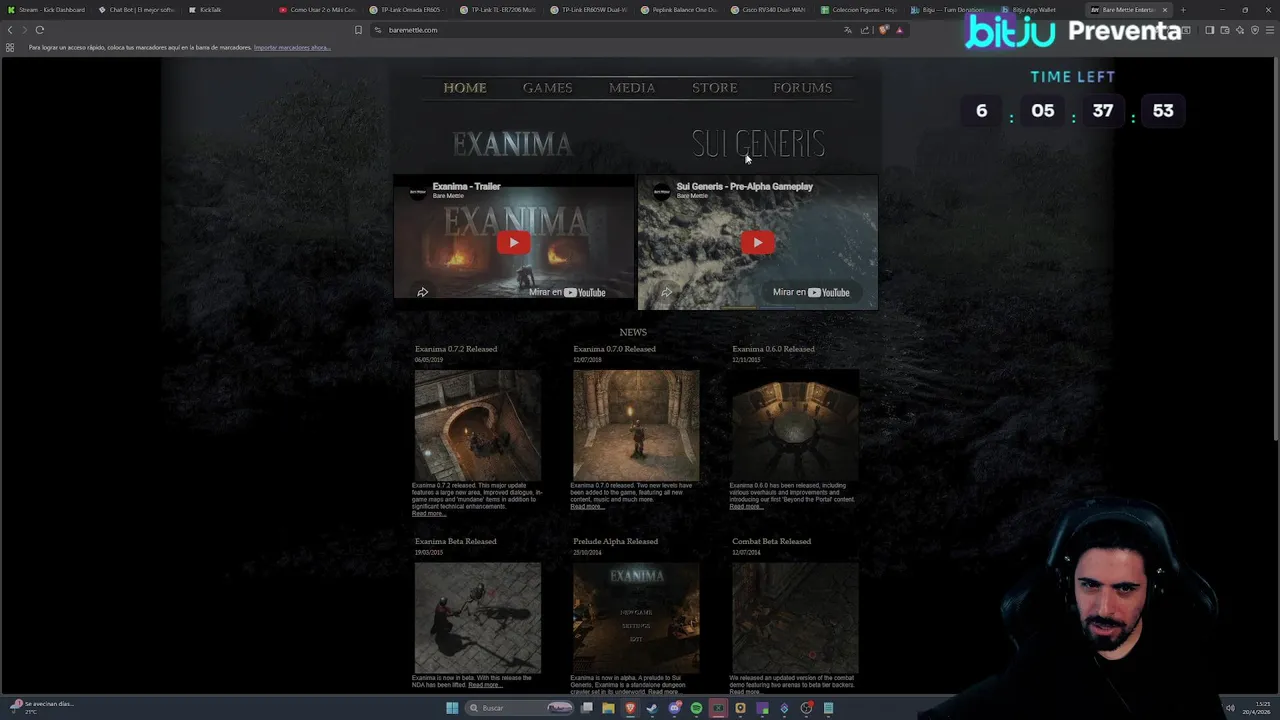Open the Combat Beta news thumbnail

[795, 617]
